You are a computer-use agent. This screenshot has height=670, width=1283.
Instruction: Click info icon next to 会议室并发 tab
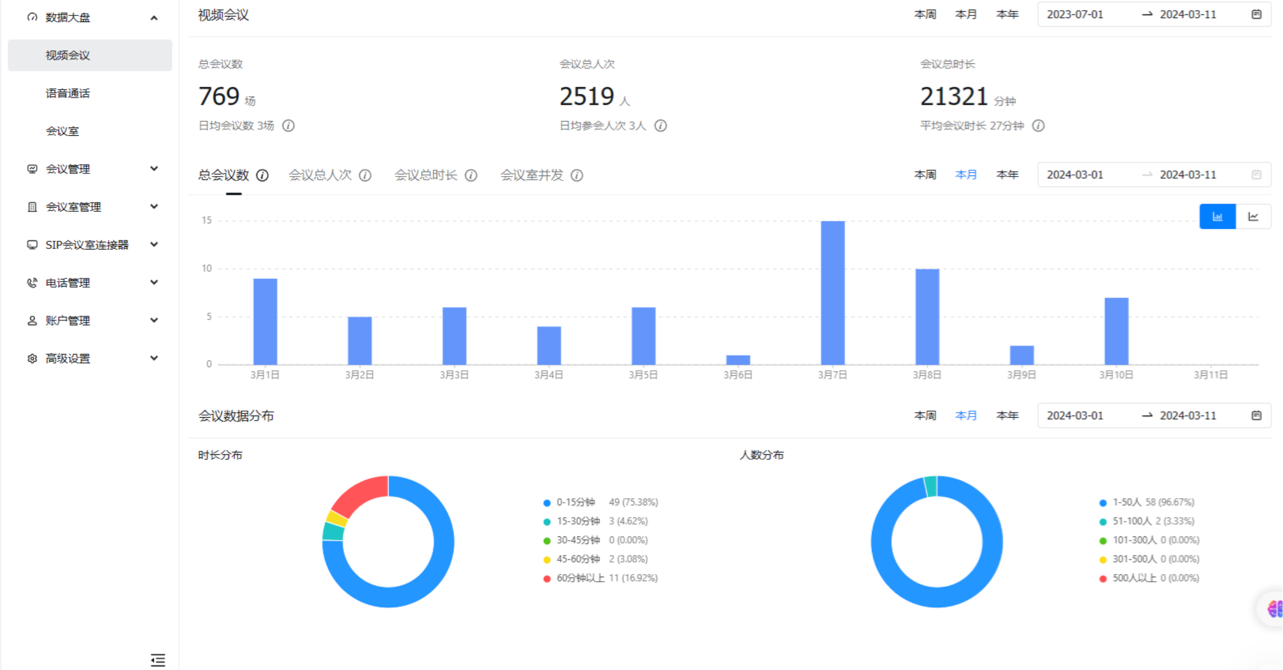(577, 175)
